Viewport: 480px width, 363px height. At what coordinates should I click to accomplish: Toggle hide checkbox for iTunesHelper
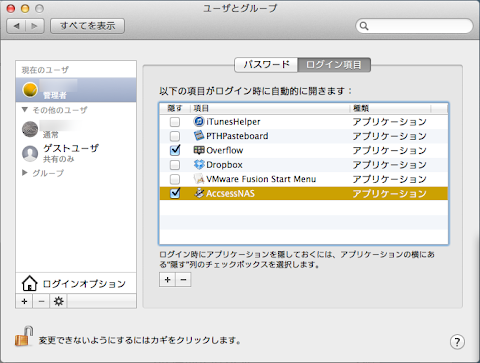(175, 122)
